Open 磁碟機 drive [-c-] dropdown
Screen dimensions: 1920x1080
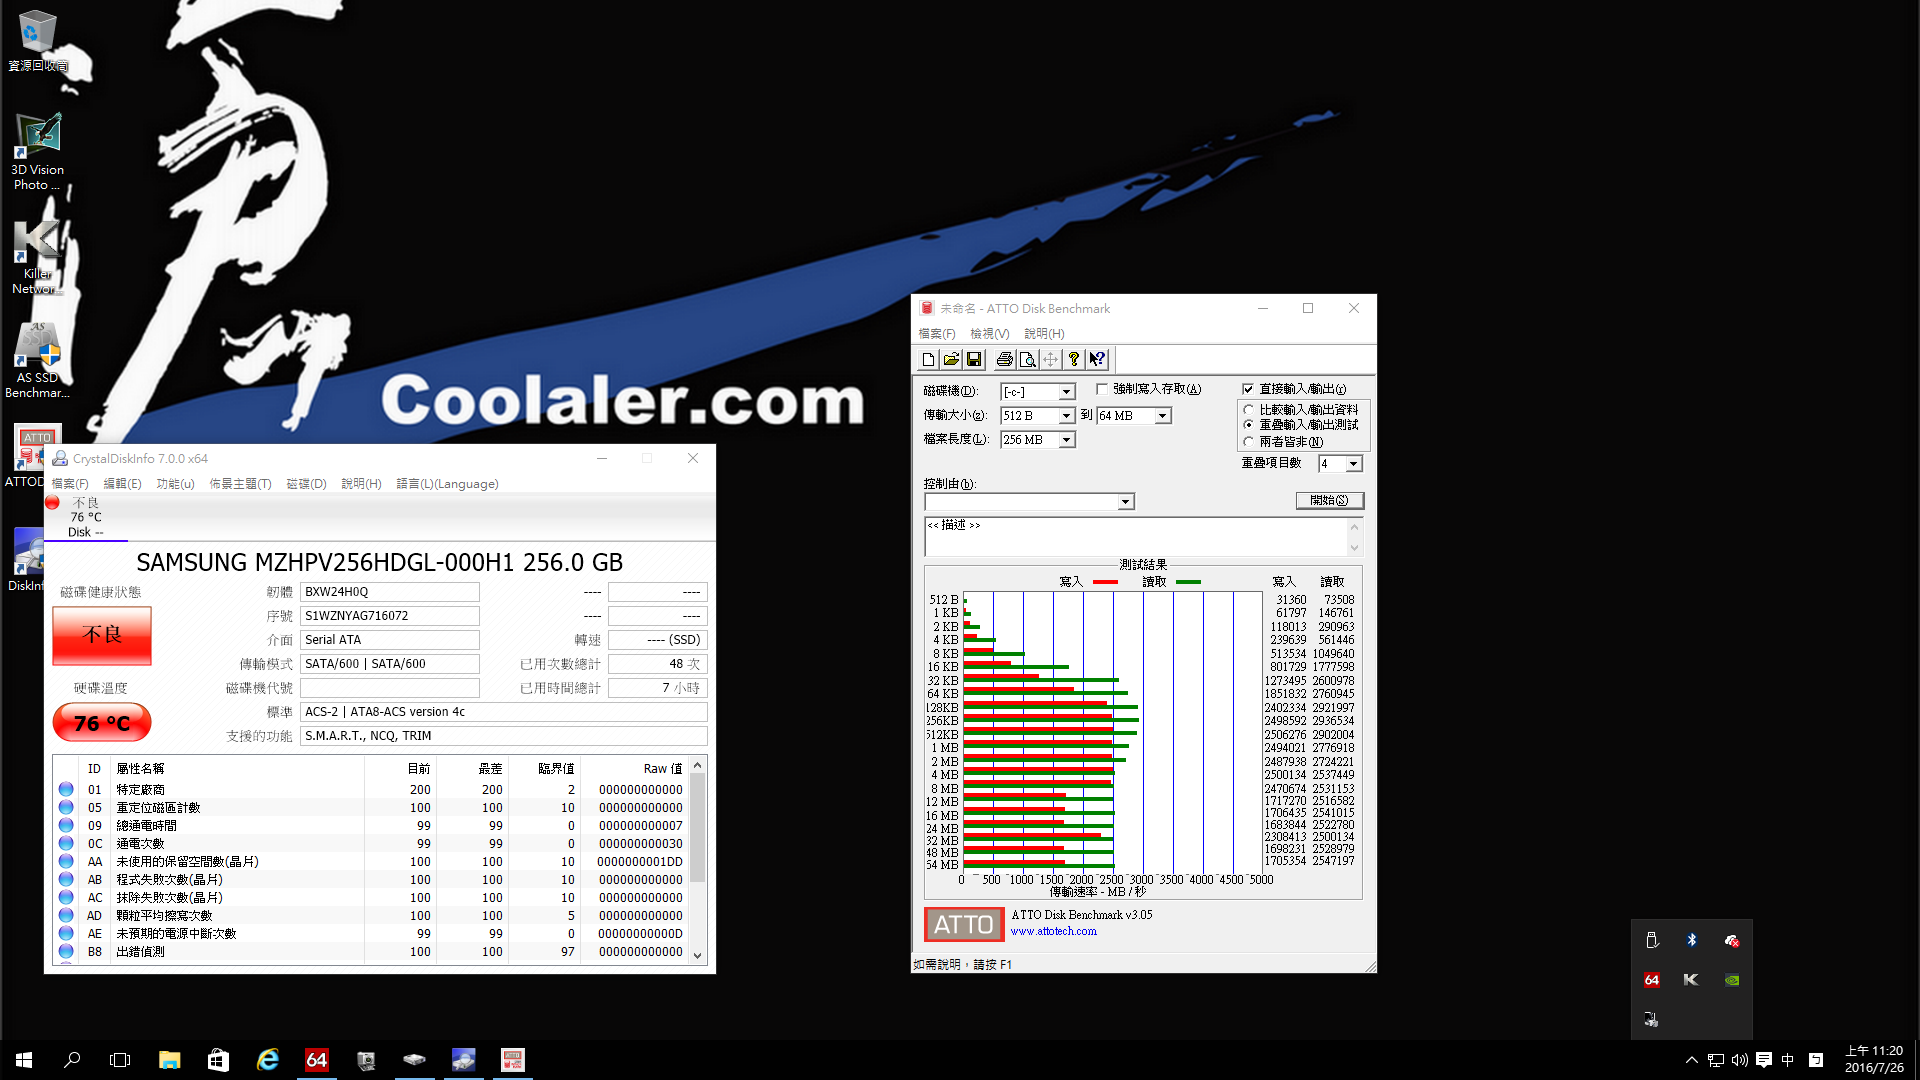point(1066,392)
